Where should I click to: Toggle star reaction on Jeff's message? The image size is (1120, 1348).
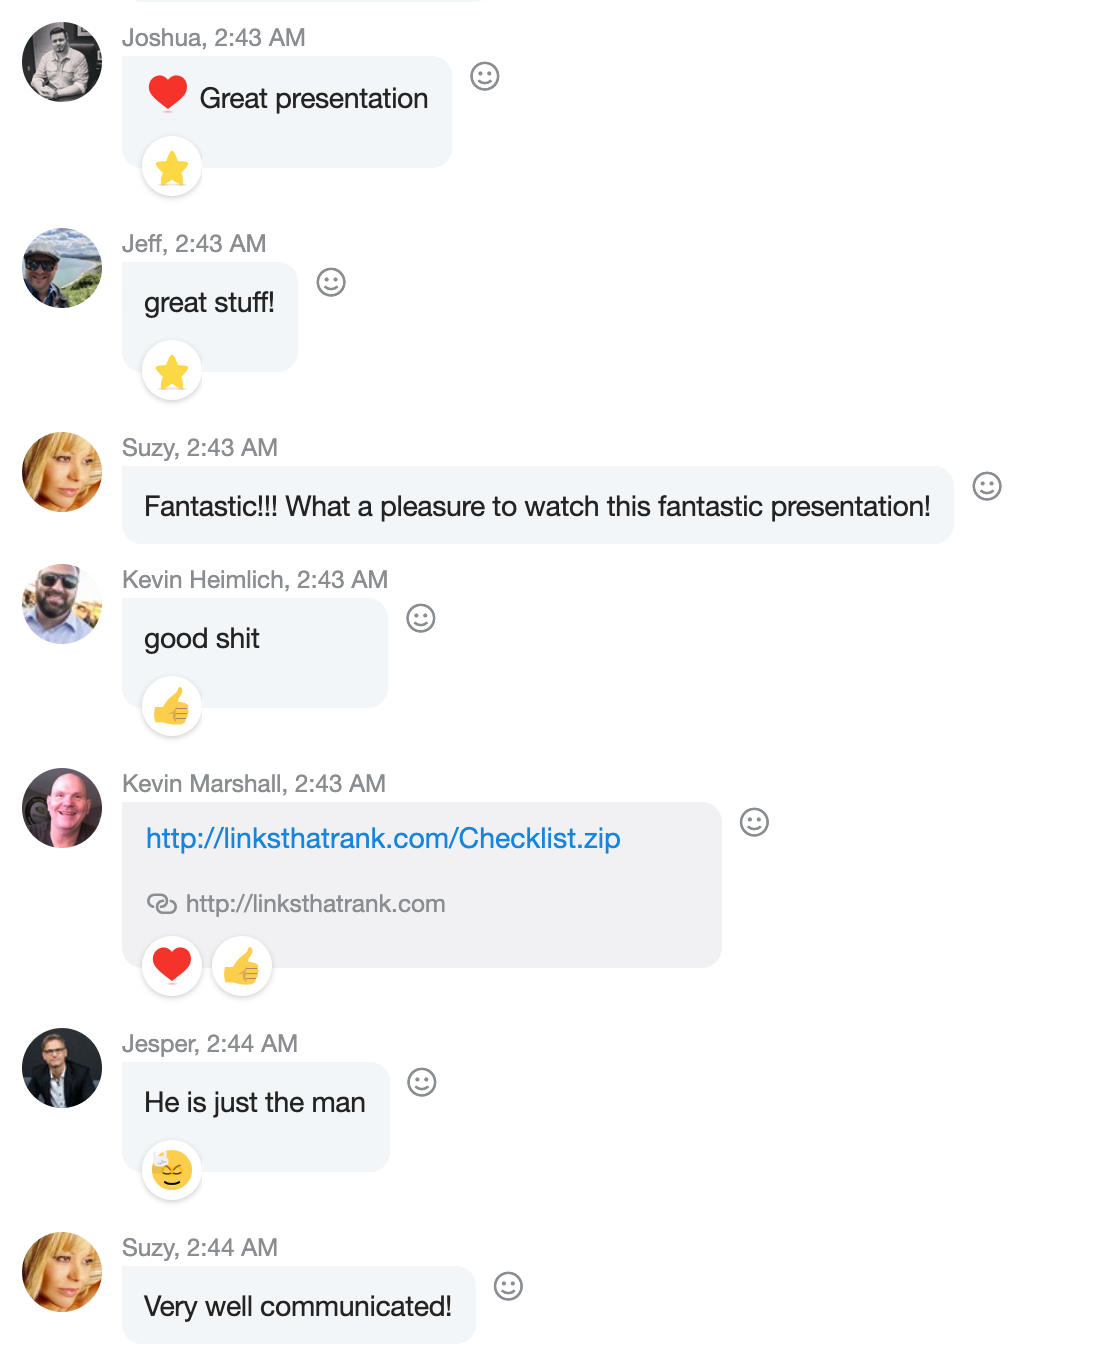click(x=172, y=371)
